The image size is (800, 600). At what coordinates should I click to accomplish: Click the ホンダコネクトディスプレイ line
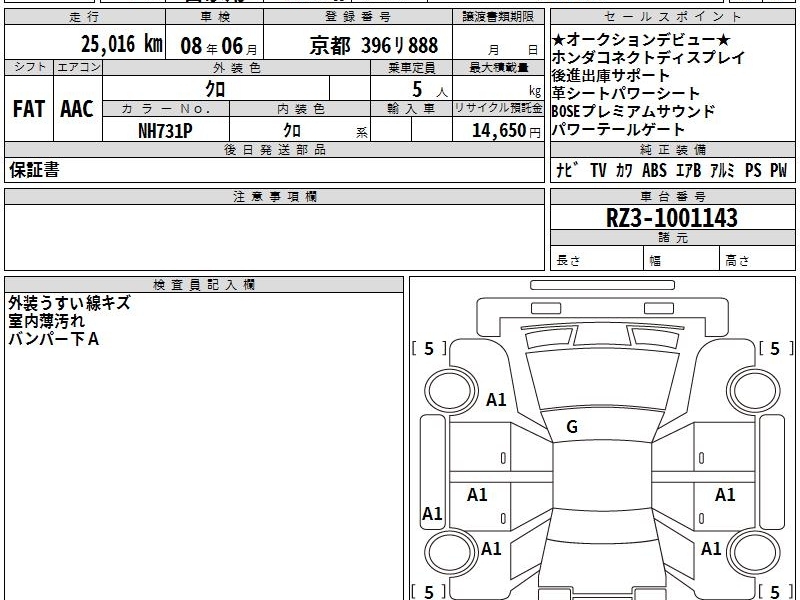[648, 57]
